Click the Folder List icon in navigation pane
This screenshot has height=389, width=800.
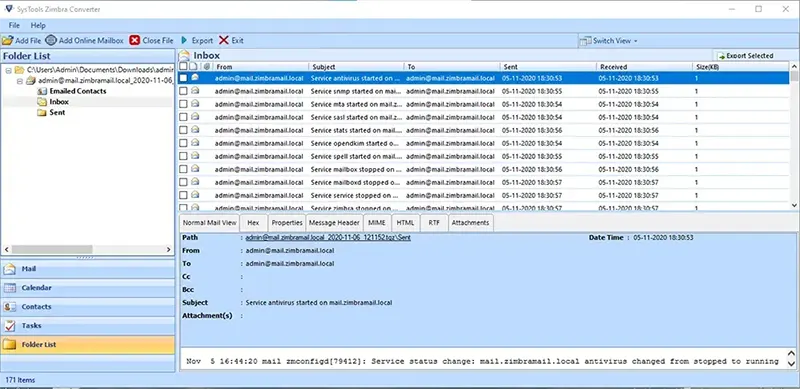[10, 345]
